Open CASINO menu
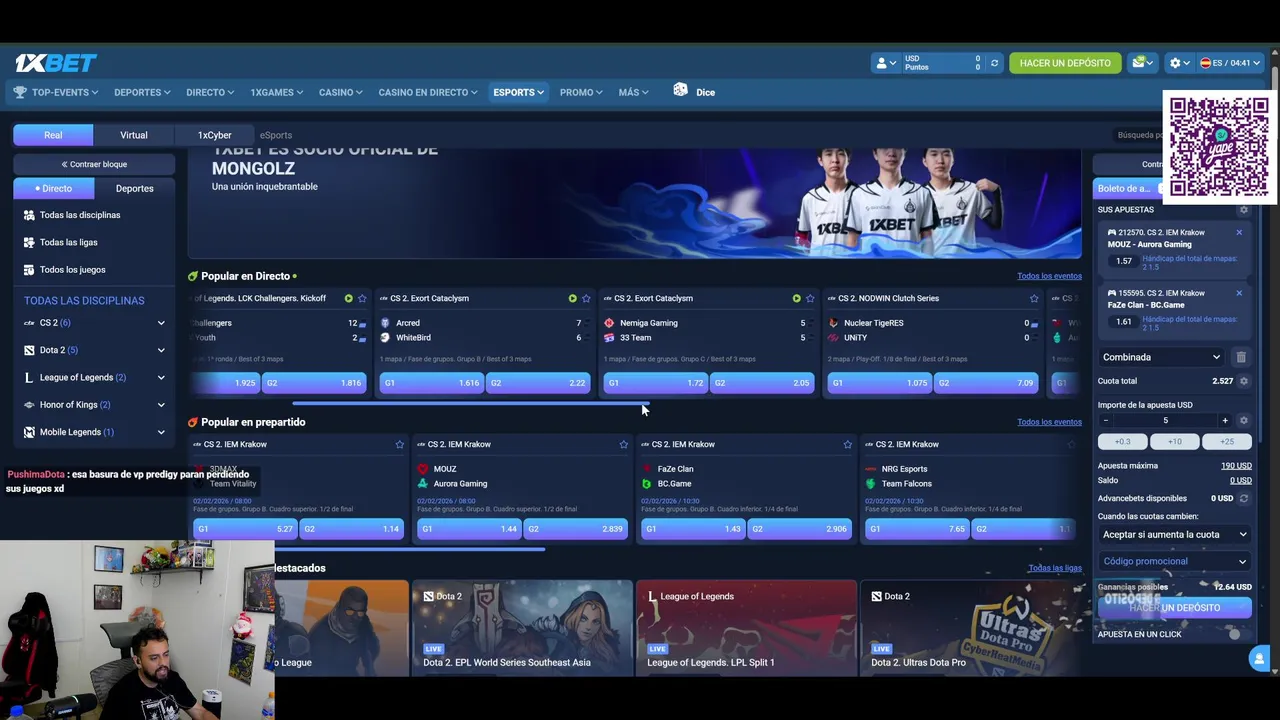 (x=341, y=92)
